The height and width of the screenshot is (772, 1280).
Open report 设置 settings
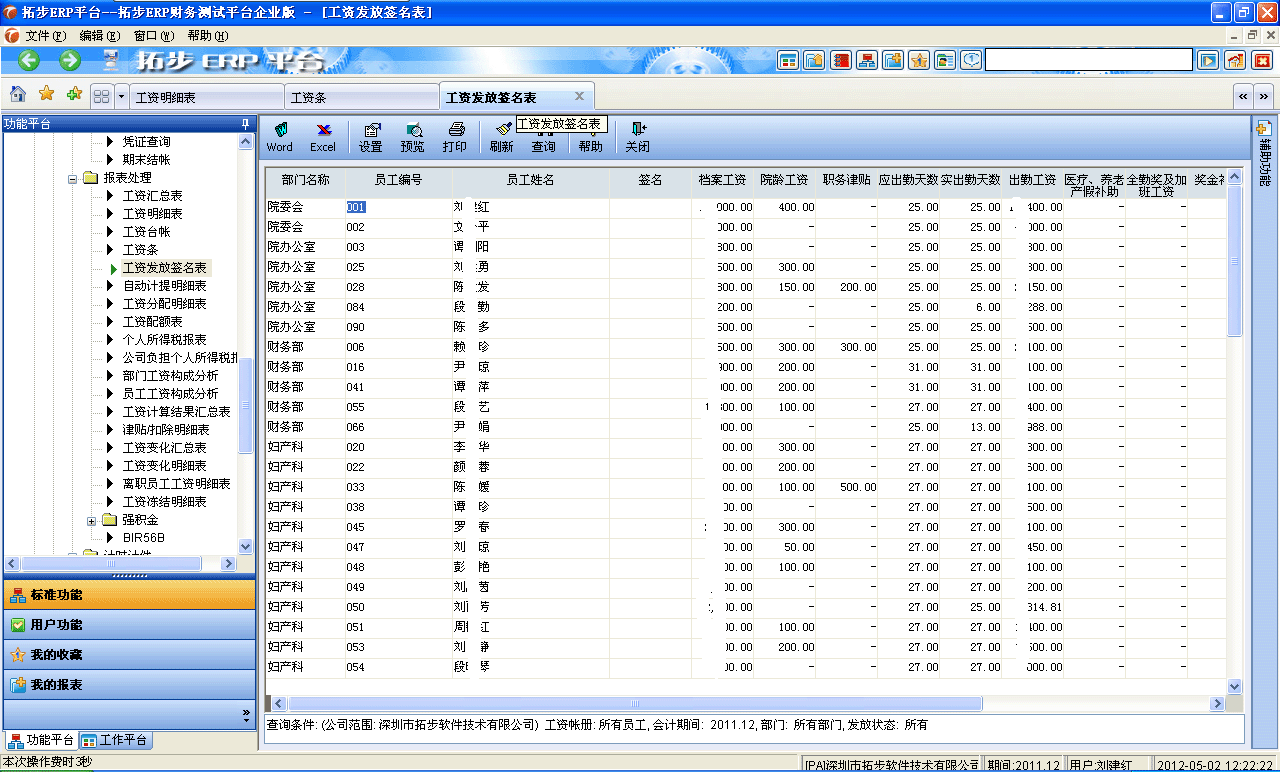click(371, 137)
